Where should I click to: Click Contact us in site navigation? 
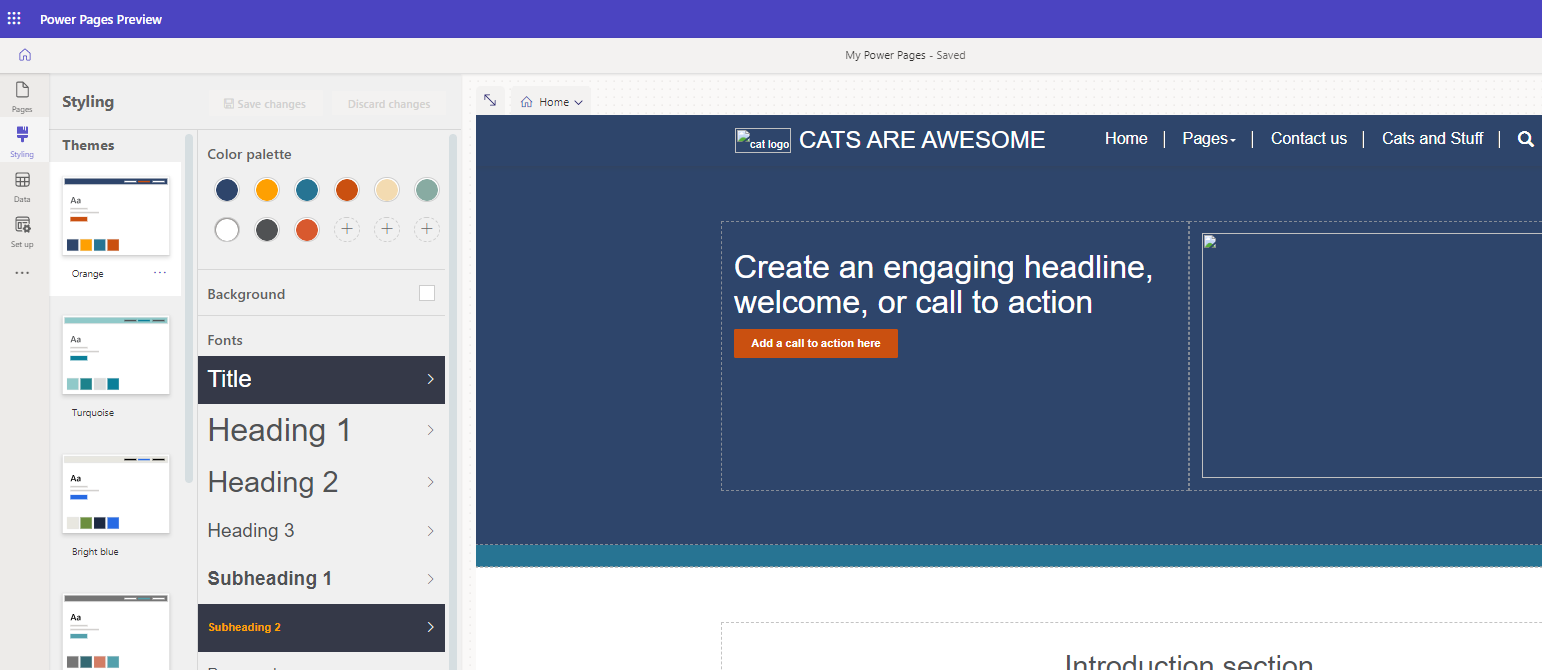pyautogui.click(x=1308, y=139)
